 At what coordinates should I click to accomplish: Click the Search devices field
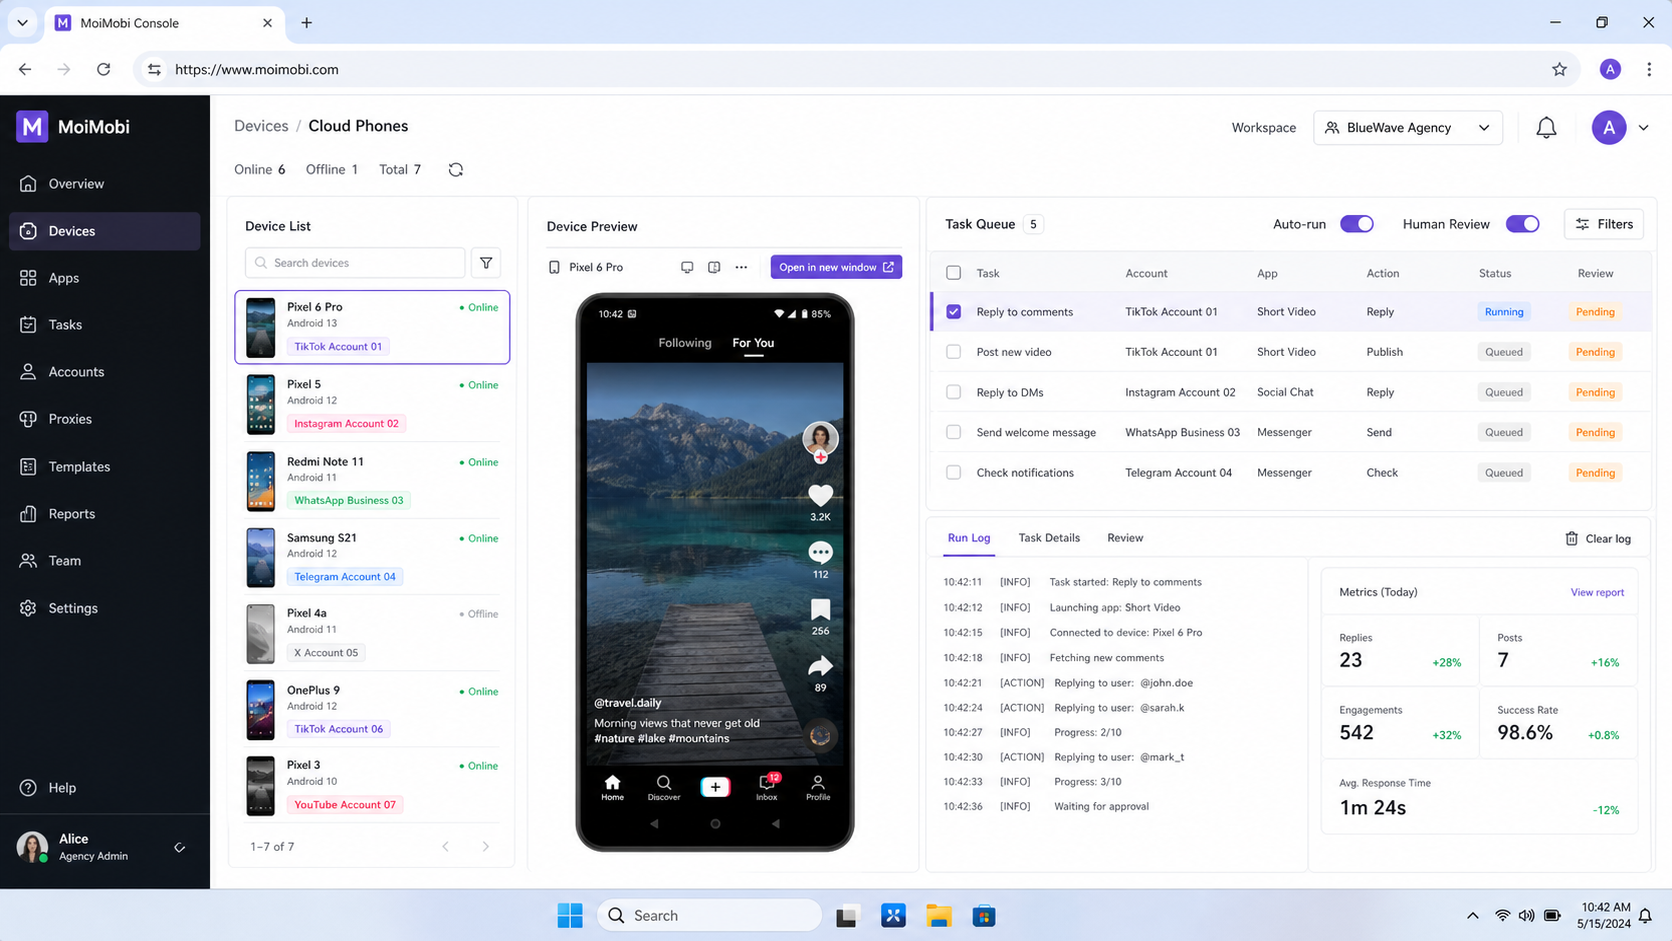[x=355, y=263]
